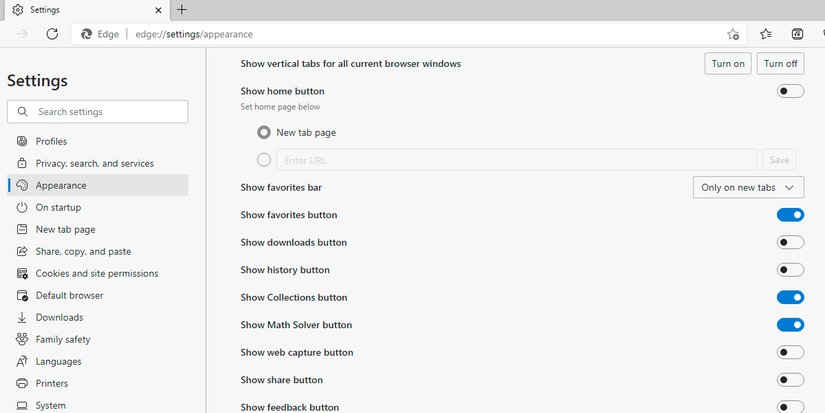Open Printers settings section
The width and height of the screenshot is (825, 413).
(52, 383)
